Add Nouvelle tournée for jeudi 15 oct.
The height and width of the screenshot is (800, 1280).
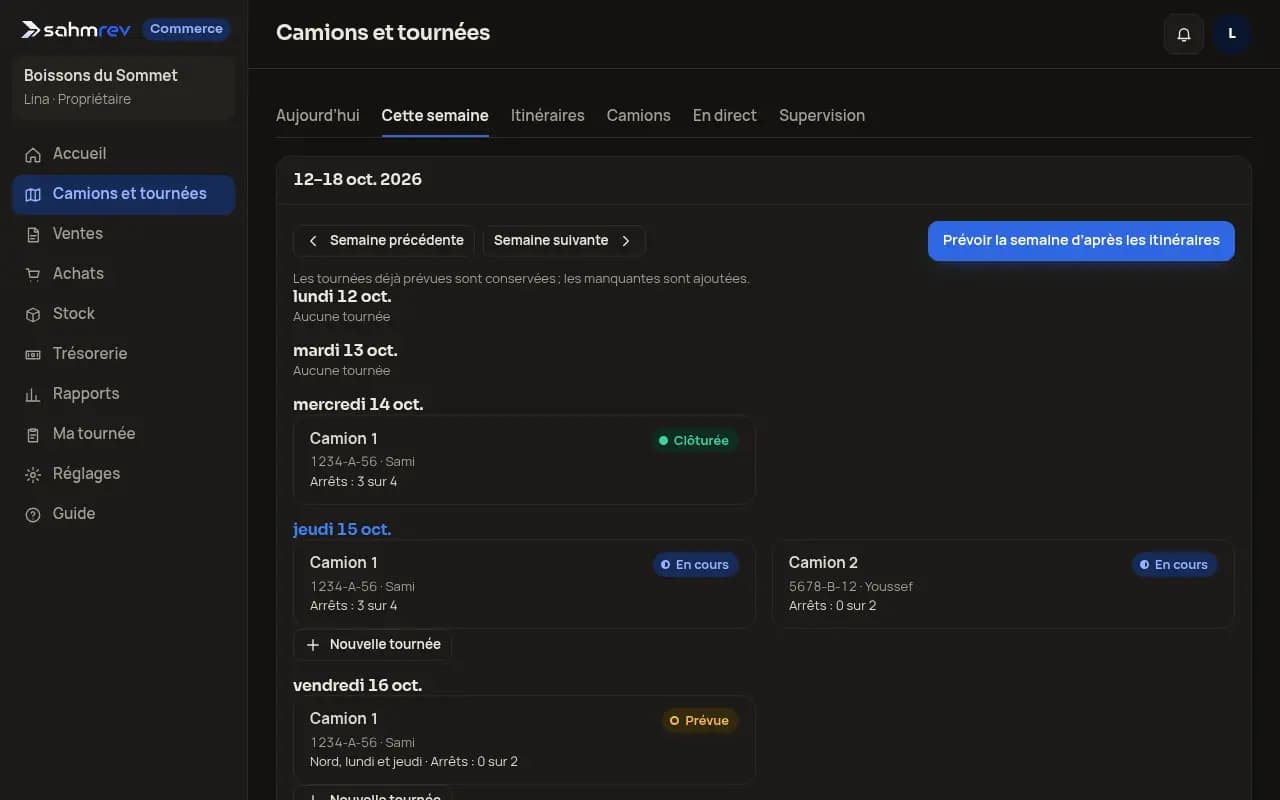tap(373, 645)
